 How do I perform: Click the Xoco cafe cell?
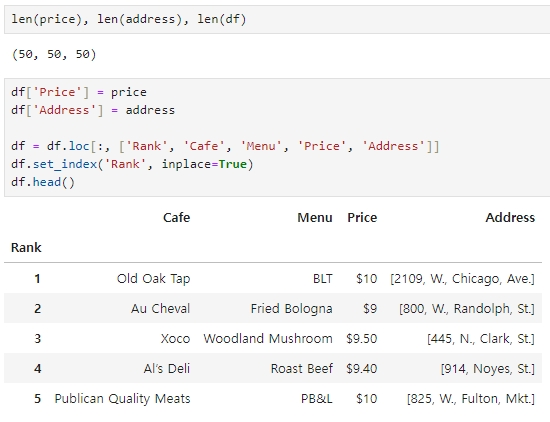[x=175, y=339]
